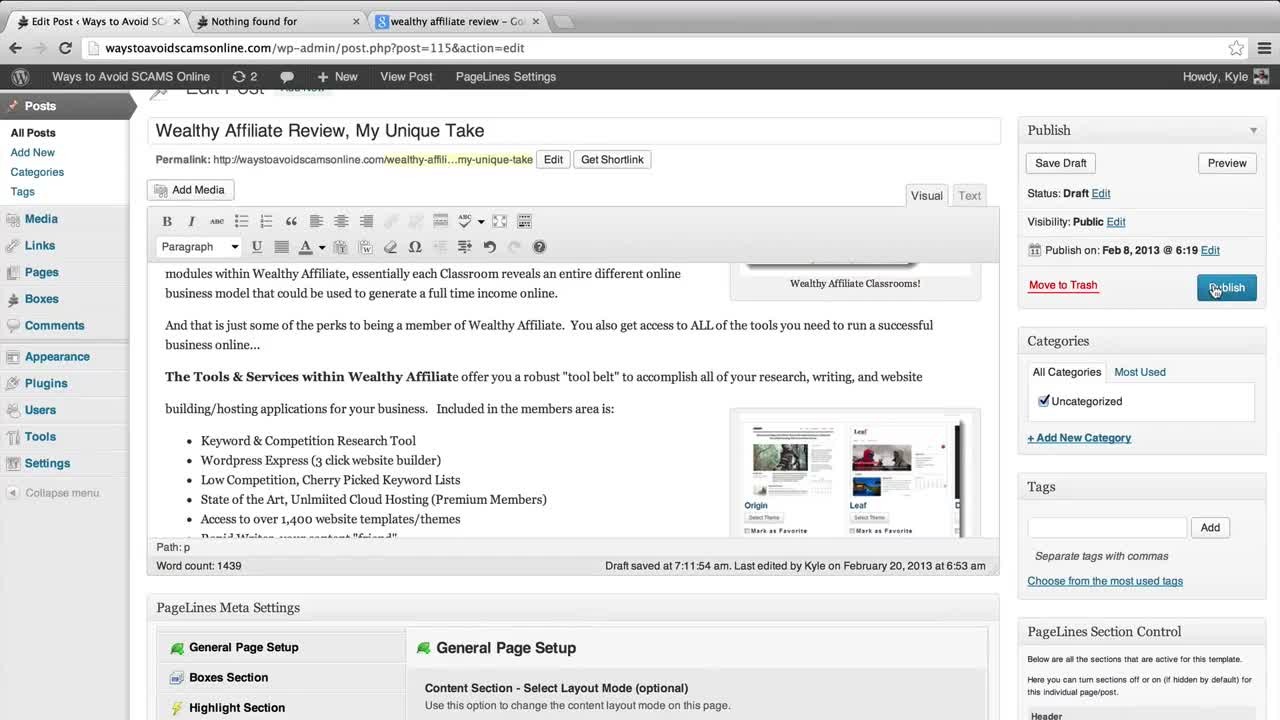
Task: Collapse the admin sidebar menu
Action: (54, 492)
